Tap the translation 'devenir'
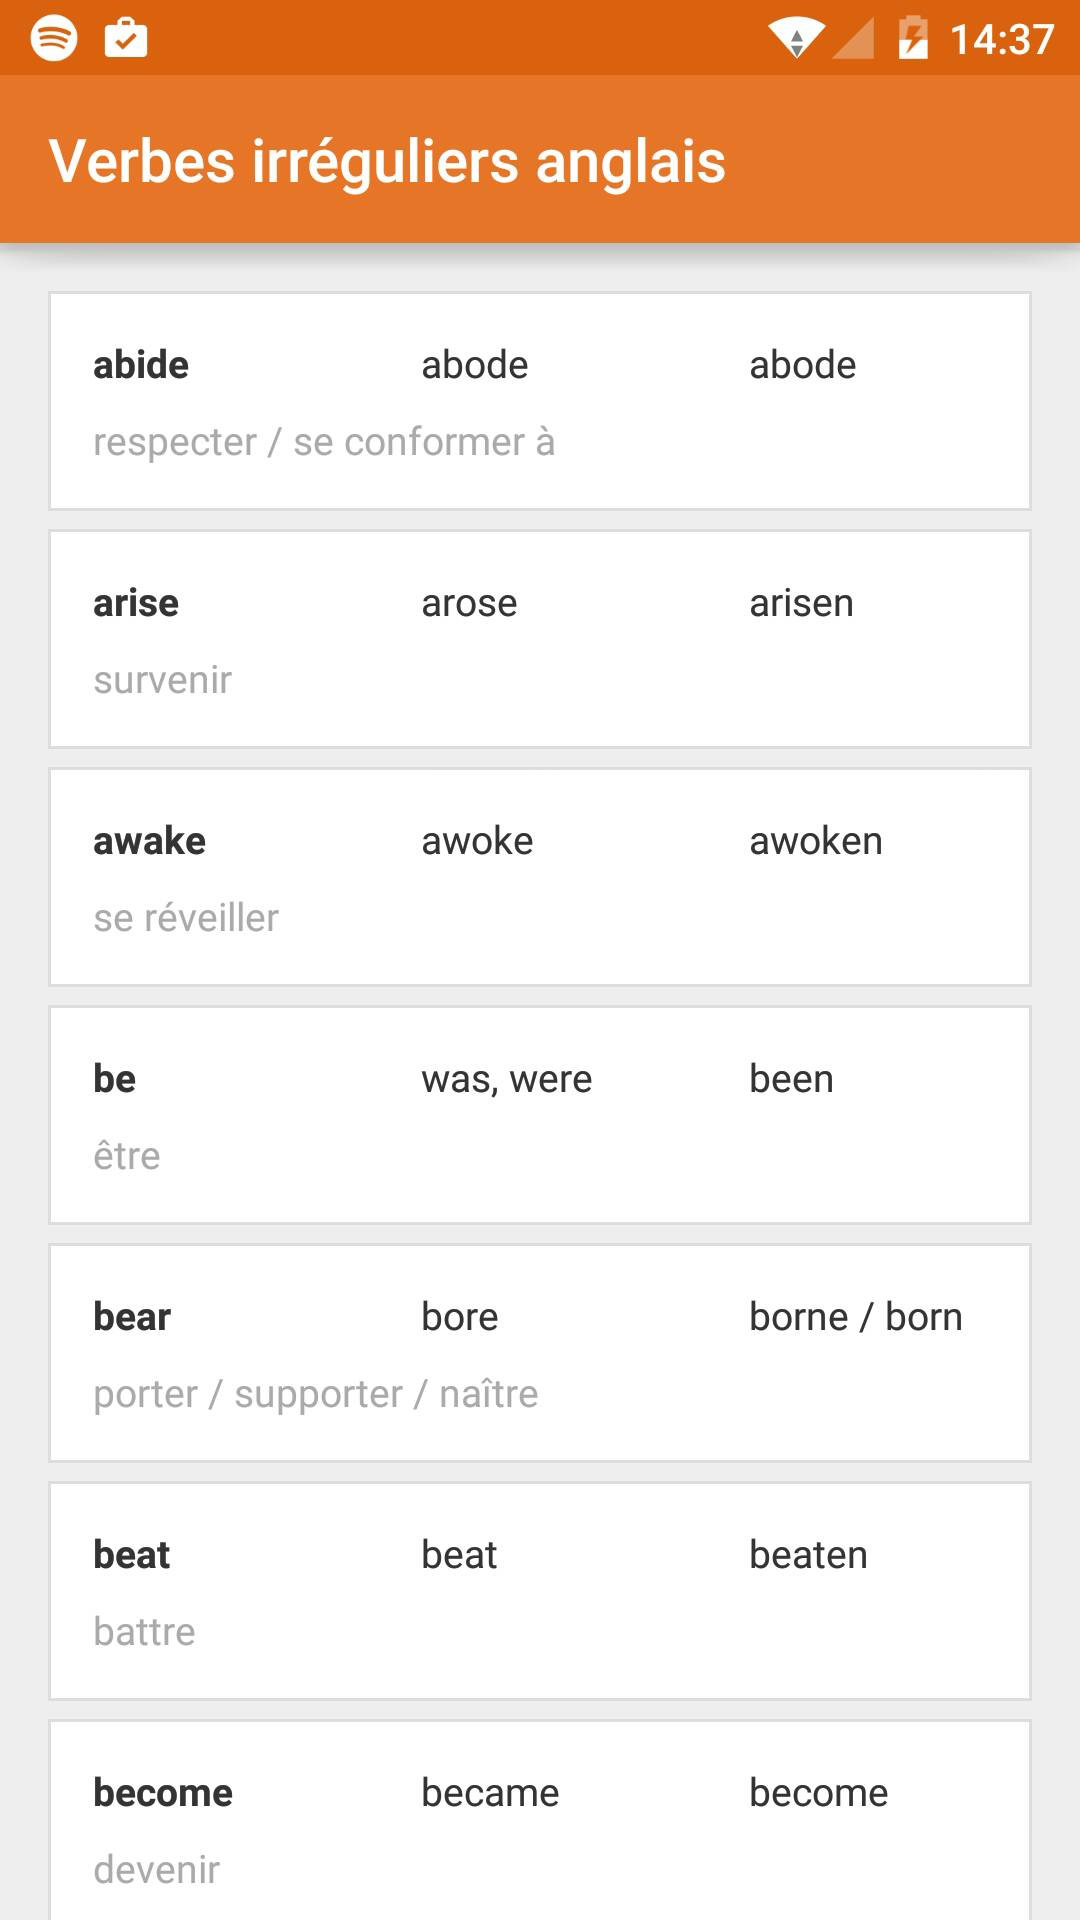The image size is (1080, 1920). tap(155, 1867)
